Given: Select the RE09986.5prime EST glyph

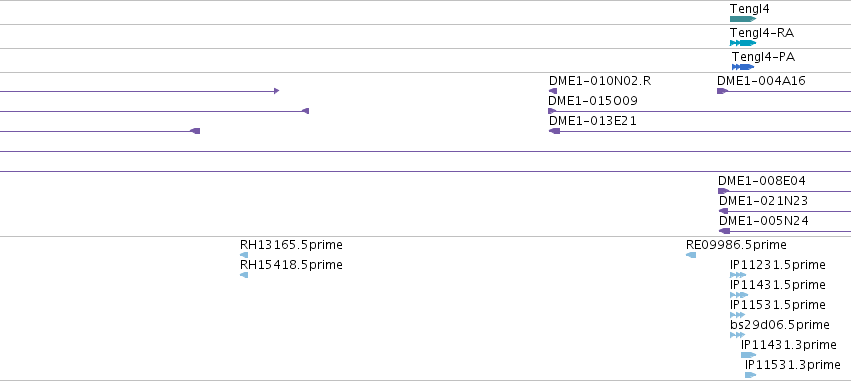Looking at the screenshot, I should (x=691, y=255).
